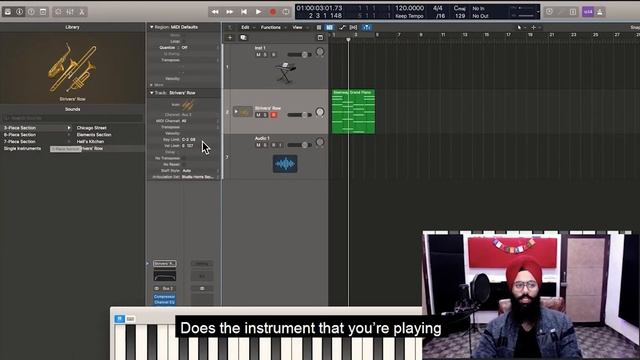
Task: Select Single Instruments in Library
Action: (x=22, y=149)
